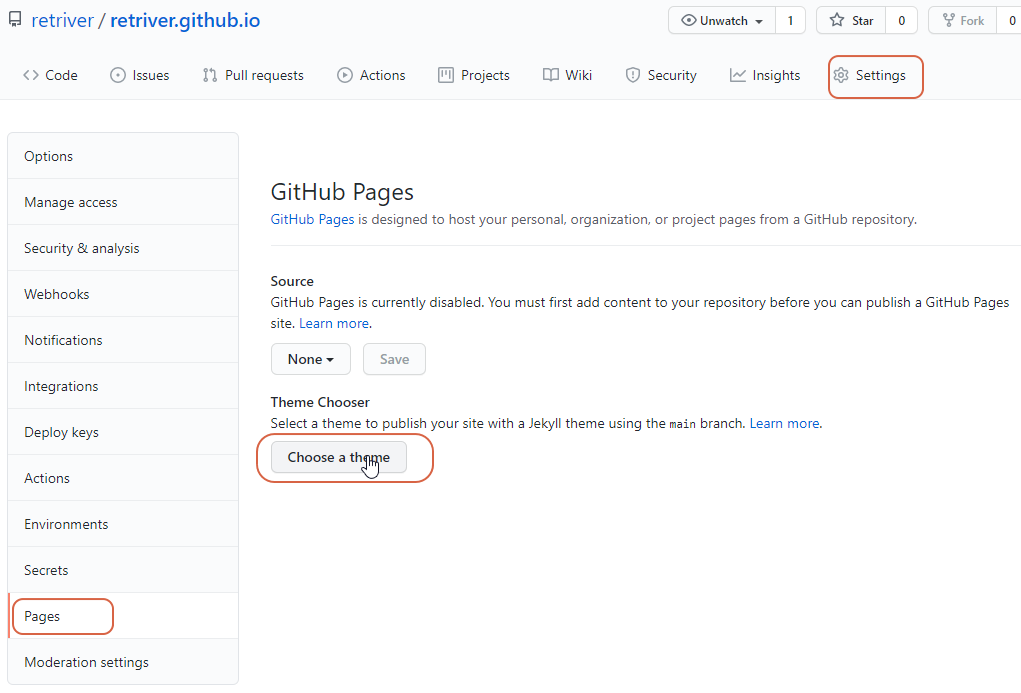Click the fork icon
The width and height of the screenshot is (1021, 693).
949,21
